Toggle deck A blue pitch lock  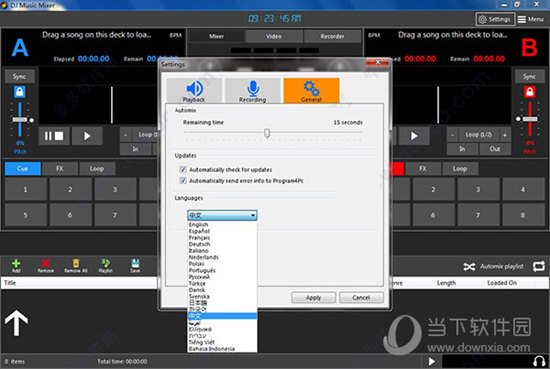point(20,92)
